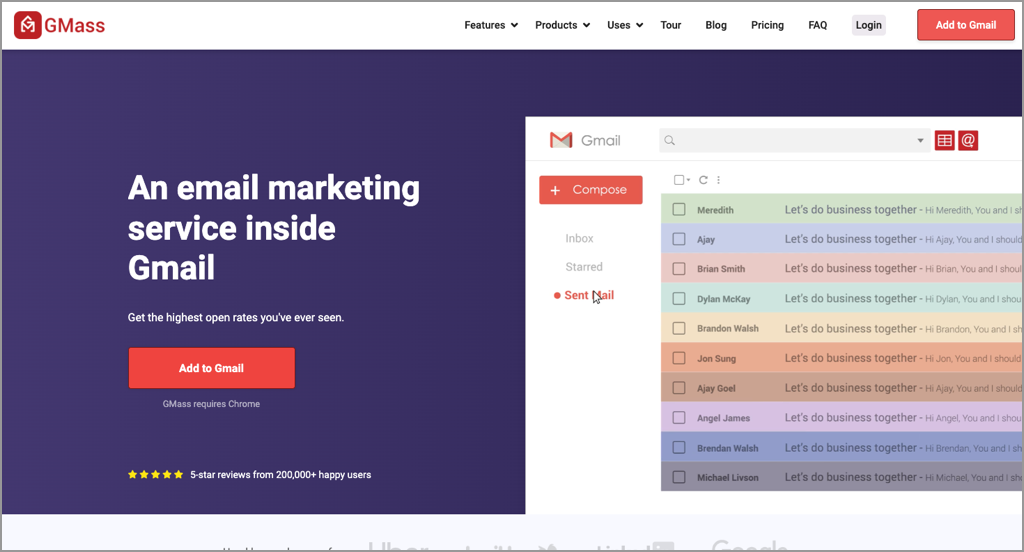Click the yellow five-star rating icons
Viewport: 1024px width, 552px height.
pyautogui.click(x=155, y=474)
